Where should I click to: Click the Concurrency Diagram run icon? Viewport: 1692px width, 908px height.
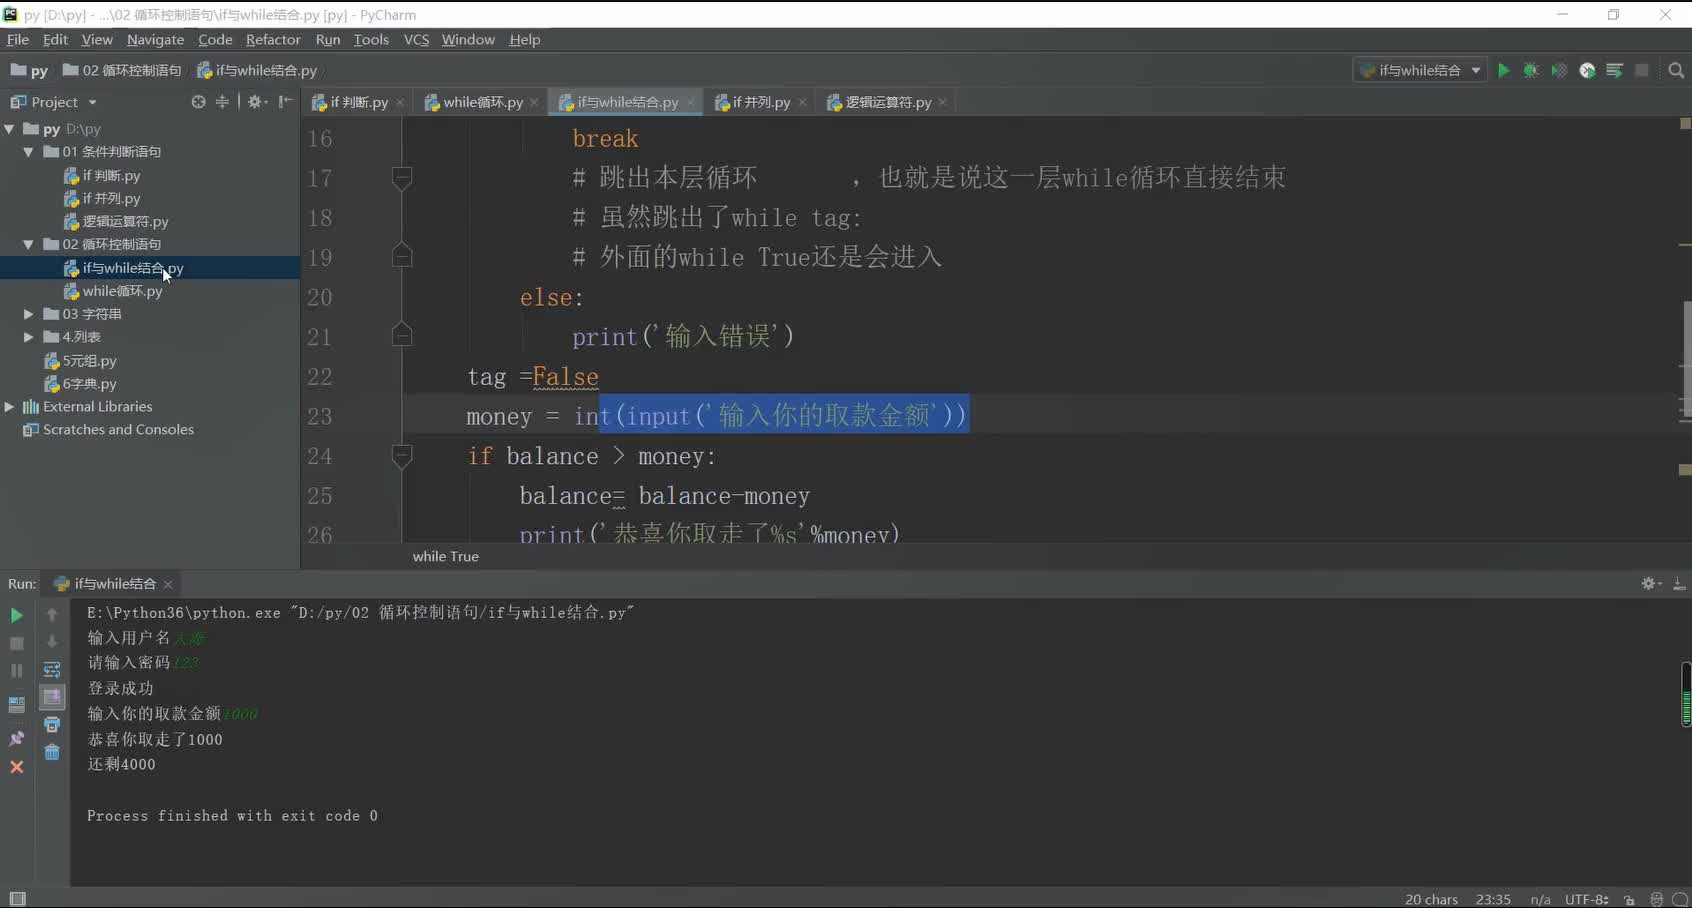click(x=1614, y=70)
